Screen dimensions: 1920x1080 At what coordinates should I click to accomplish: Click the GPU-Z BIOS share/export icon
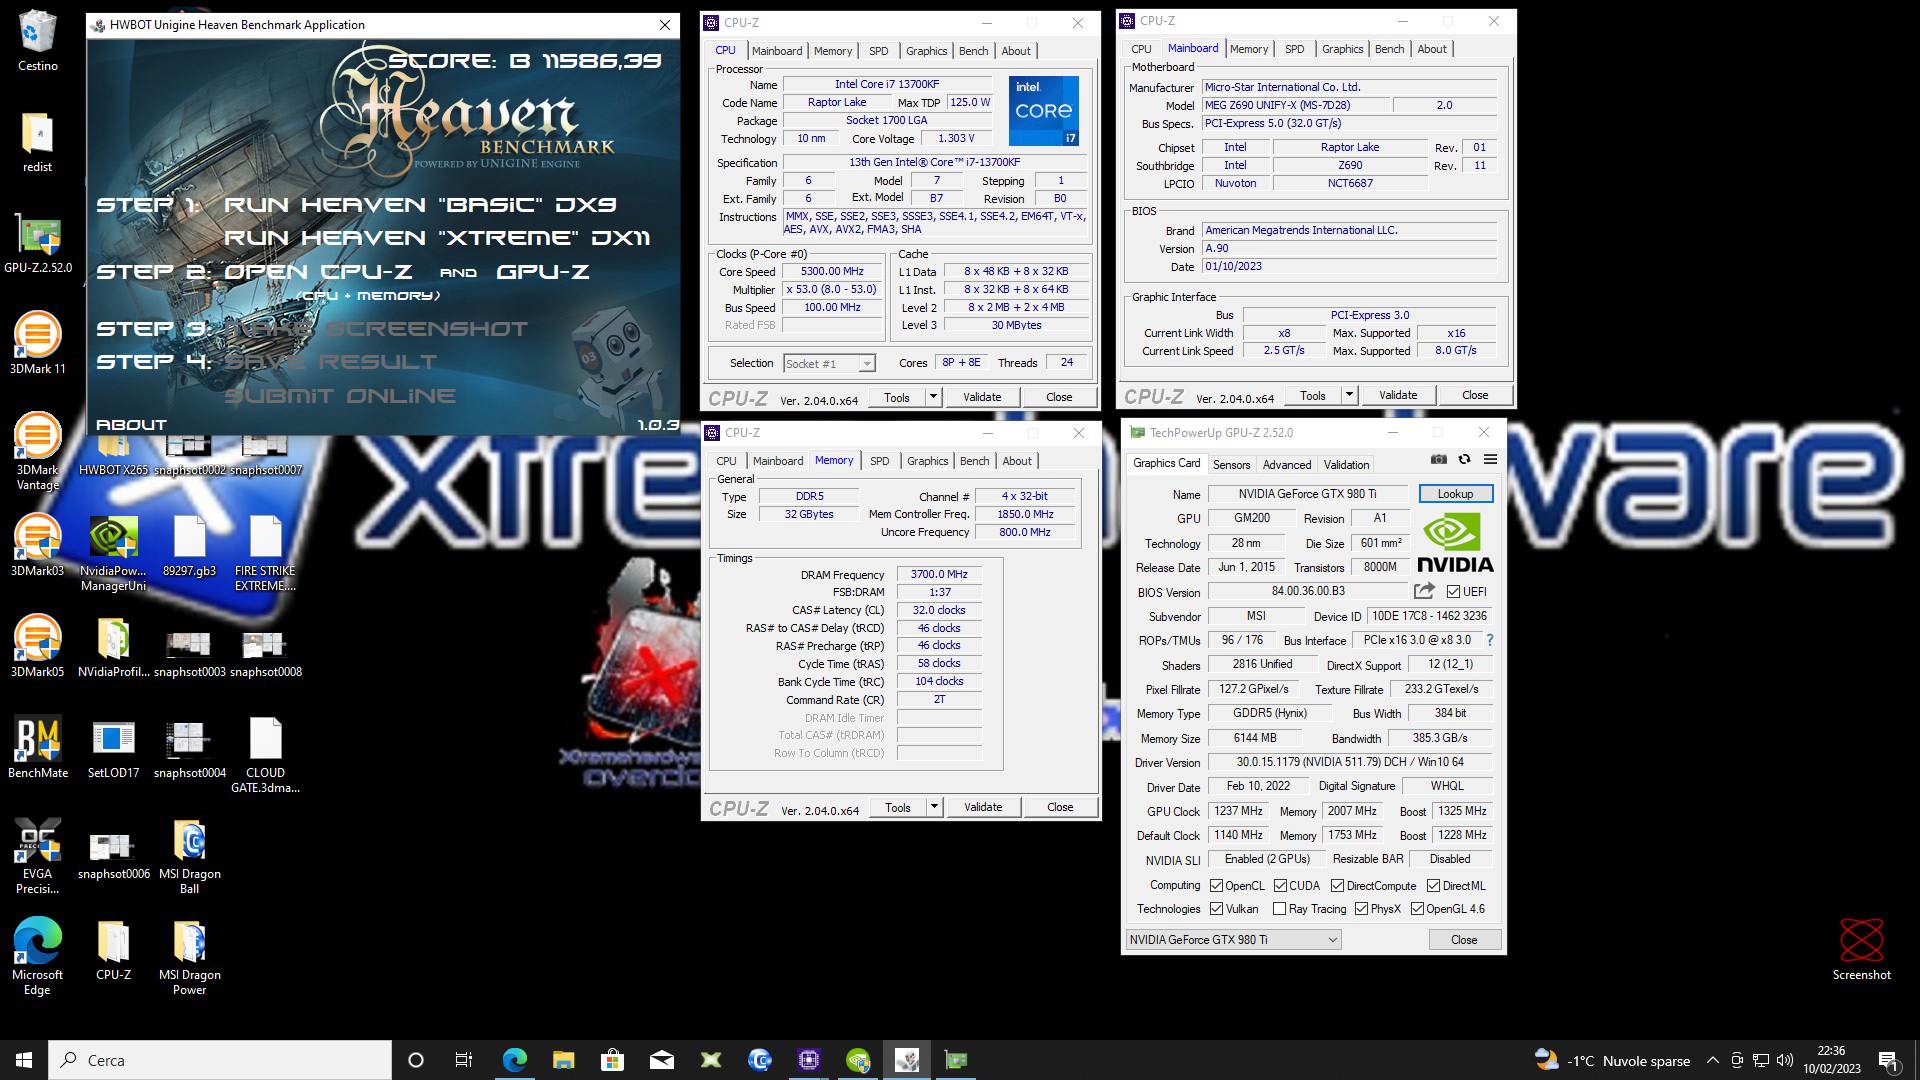1424,591
